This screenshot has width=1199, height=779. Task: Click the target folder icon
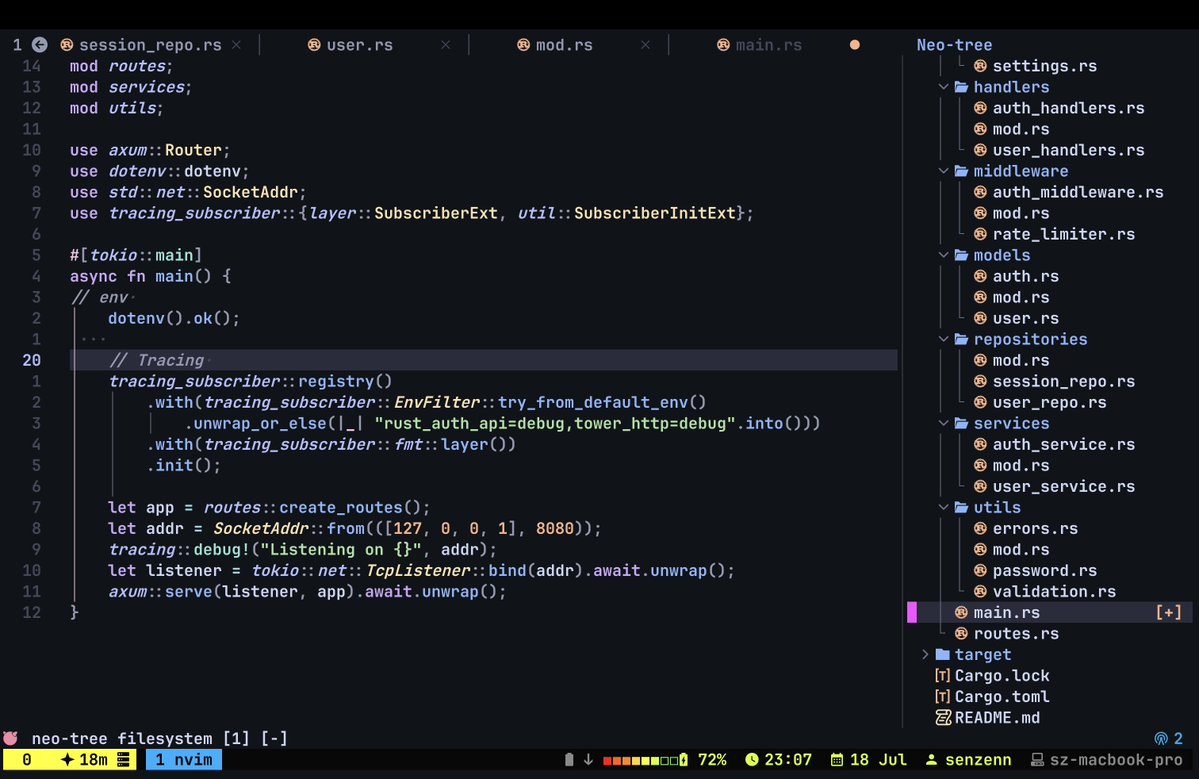(943, 654)
